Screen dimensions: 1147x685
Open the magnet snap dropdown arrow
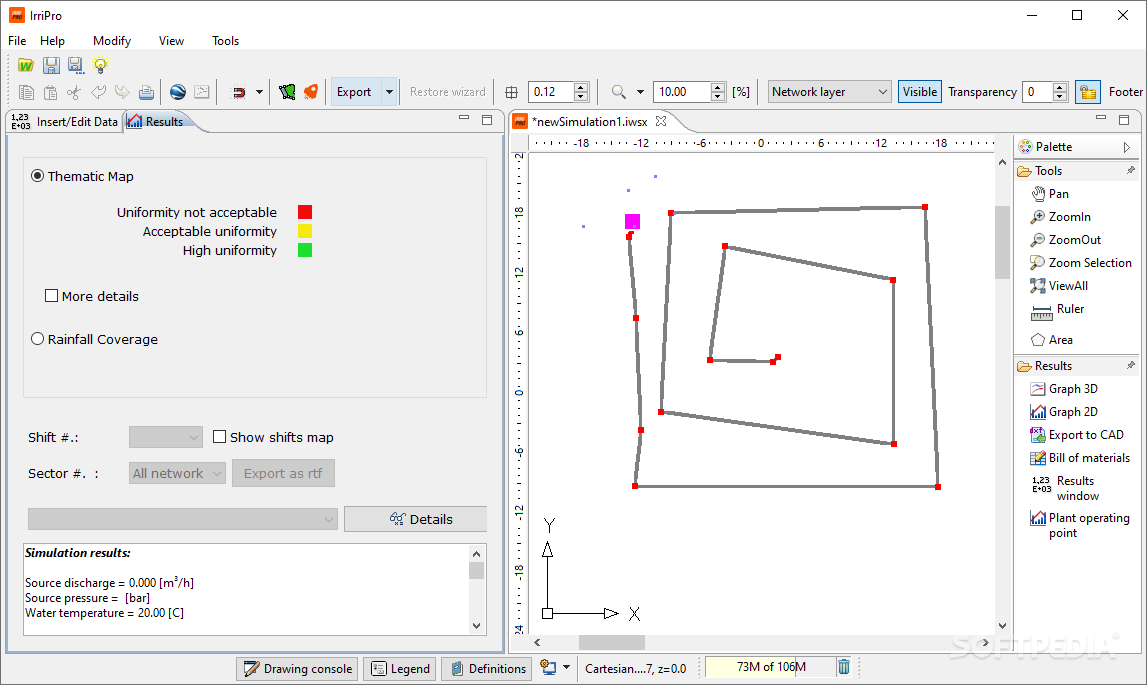pos(259,92)
